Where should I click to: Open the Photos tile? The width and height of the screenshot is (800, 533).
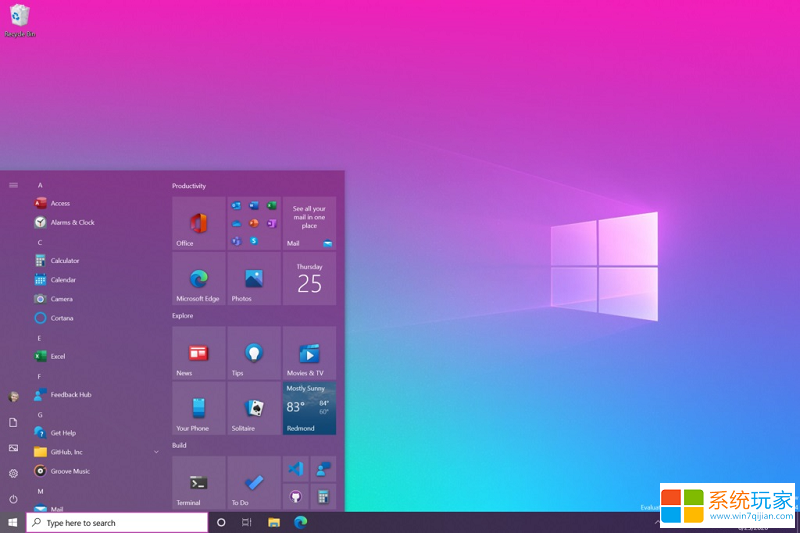click(254, 278)
